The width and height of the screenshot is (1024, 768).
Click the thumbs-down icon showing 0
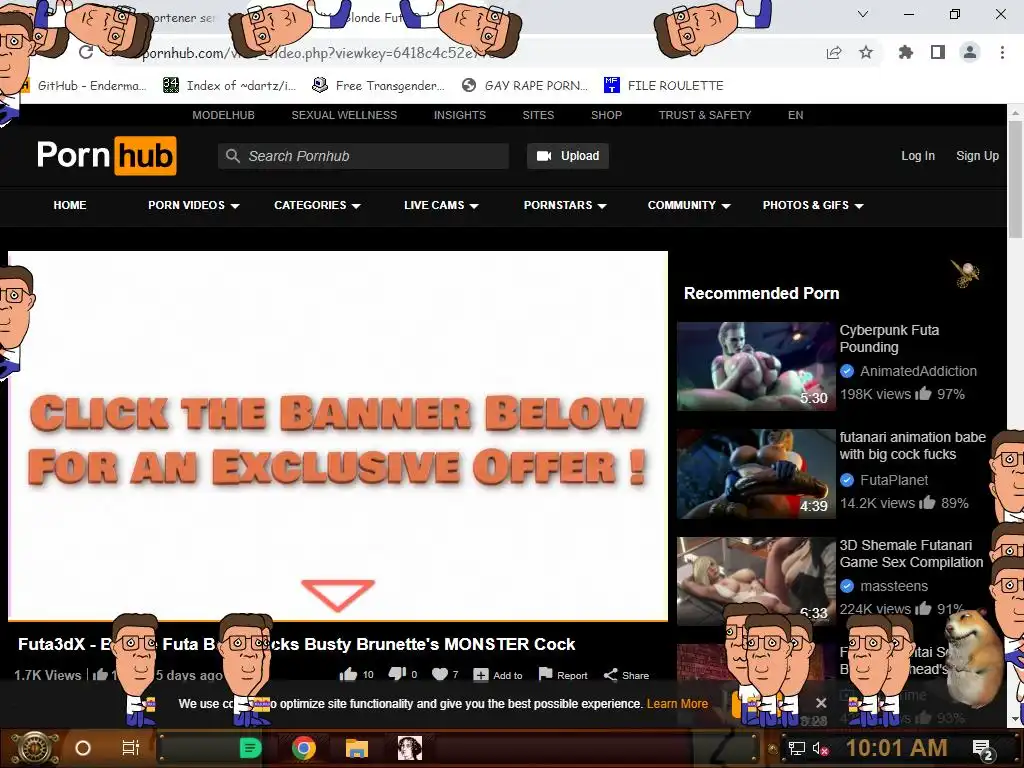[x=397, y=675]
